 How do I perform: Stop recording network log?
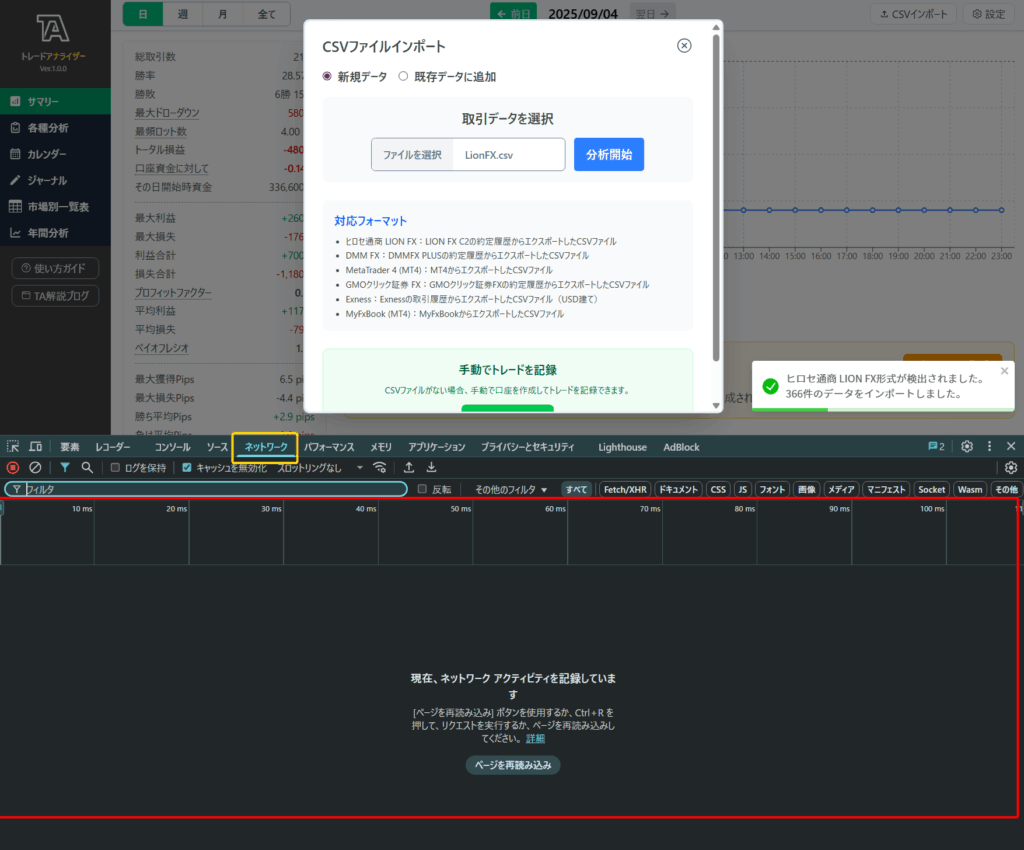[13, 467]
